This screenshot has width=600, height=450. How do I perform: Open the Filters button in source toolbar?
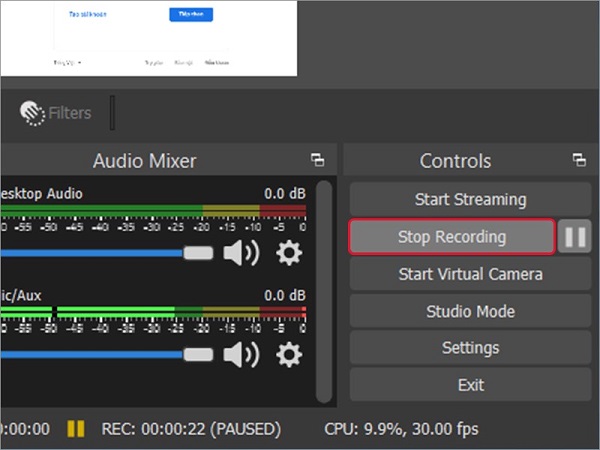click(x=55, y=113)
